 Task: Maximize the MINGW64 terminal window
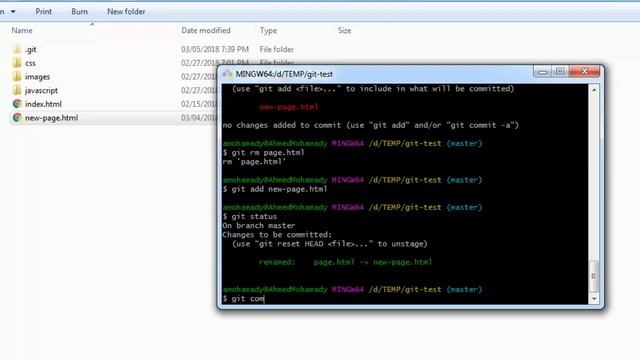[560, 72]
